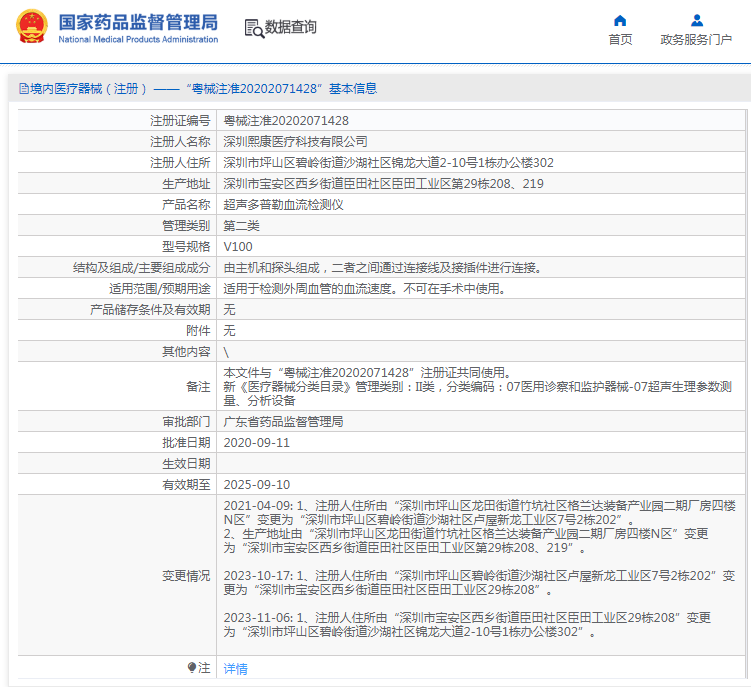Click National Medical Products Administration subtitle
This screenshot has height=687, width=751.
click(138, 39)
